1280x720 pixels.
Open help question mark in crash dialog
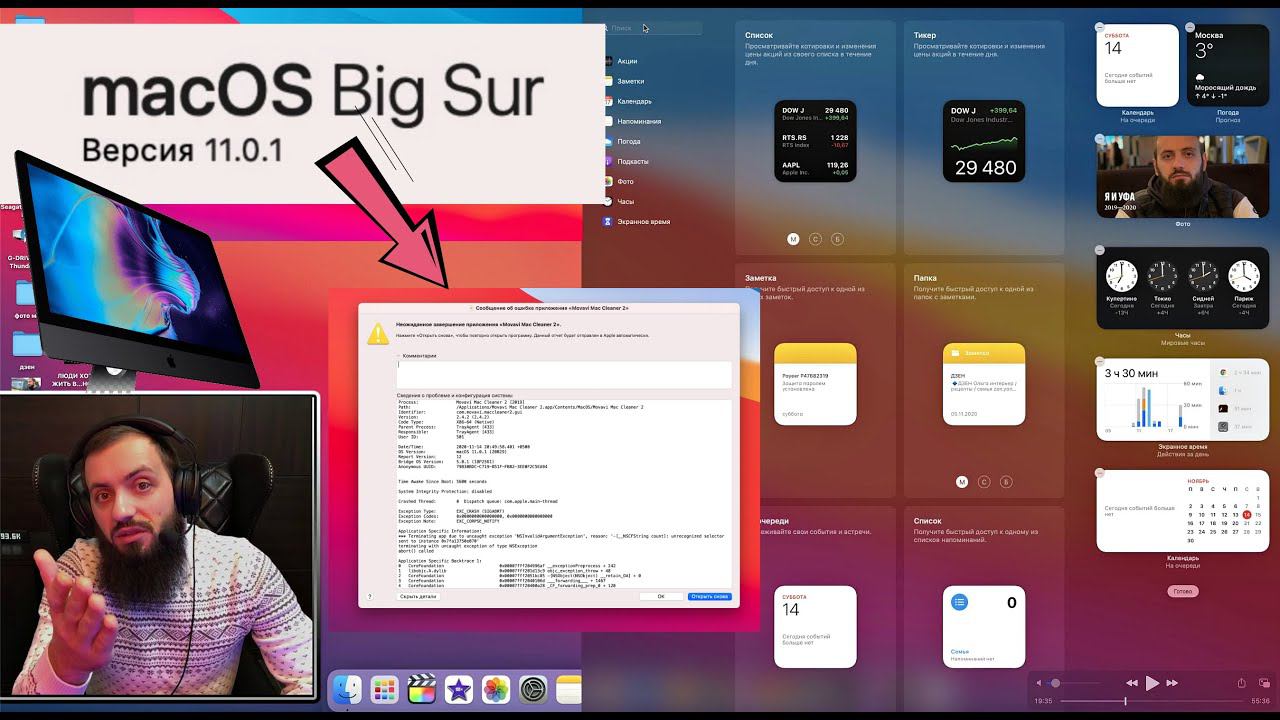[370, 596]
